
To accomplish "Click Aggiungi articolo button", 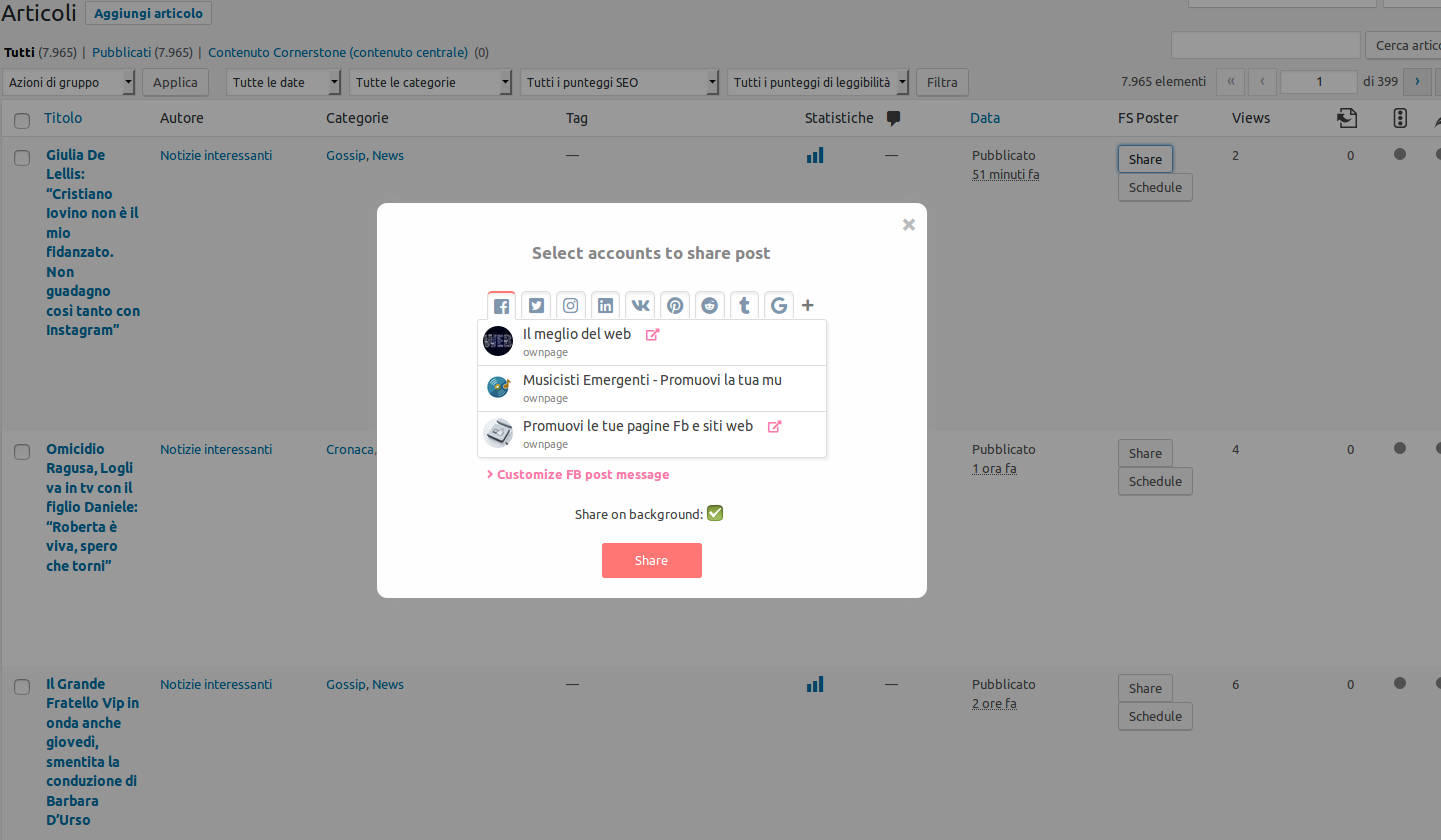I will (x=148, y=14).
